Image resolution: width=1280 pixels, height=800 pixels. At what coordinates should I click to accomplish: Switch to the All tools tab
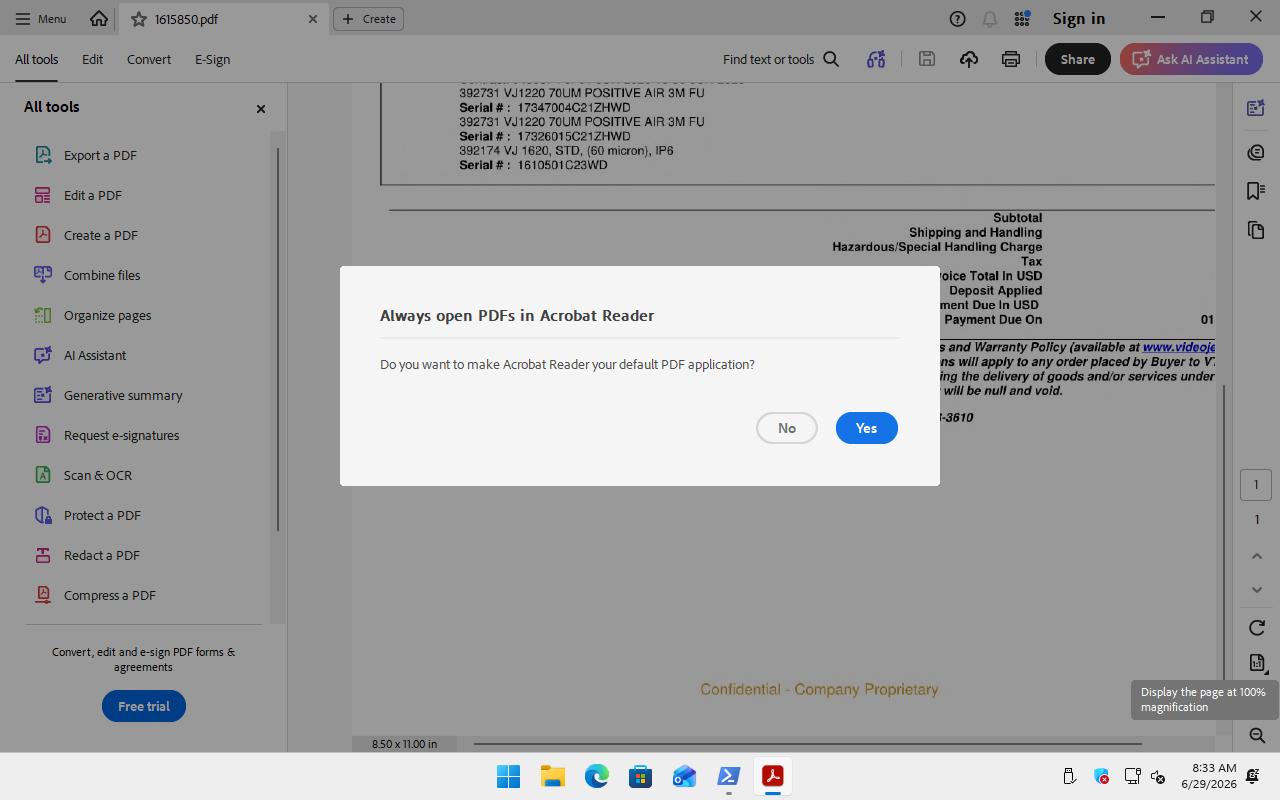click(x=36, y=59)
